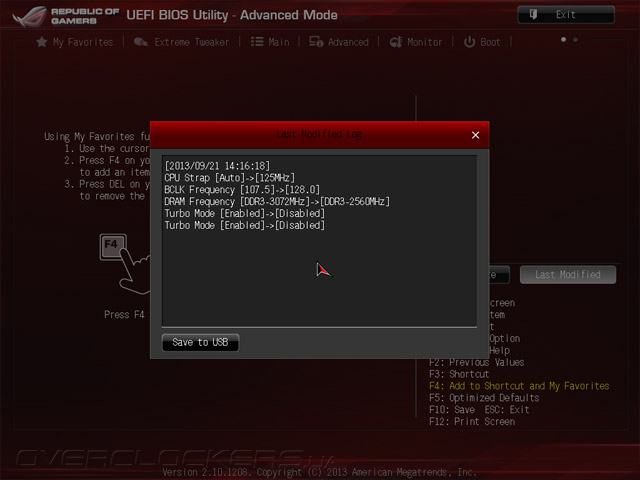Screen dimensions: 640x480
Task: Go to the Advanced tab
Action: pos(339,42)
